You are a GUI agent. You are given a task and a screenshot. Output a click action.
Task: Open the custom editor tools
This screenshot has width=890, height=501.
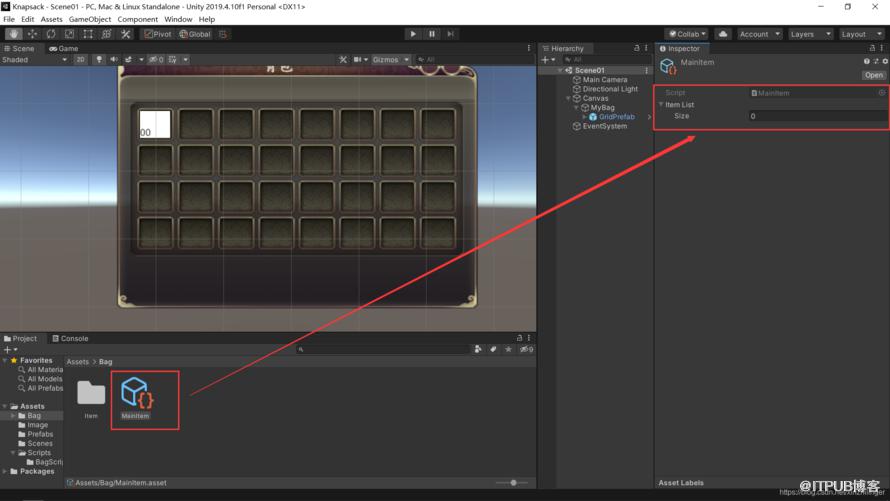[125, 34]
